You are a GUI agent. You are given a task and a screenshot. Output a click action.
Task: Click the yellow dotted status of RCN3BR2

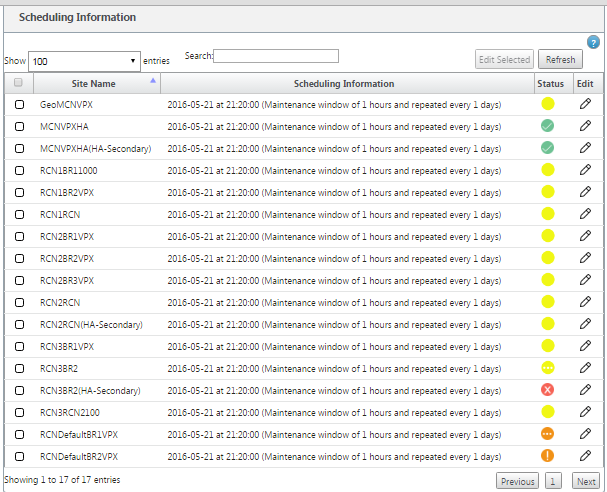click(547, 368)
